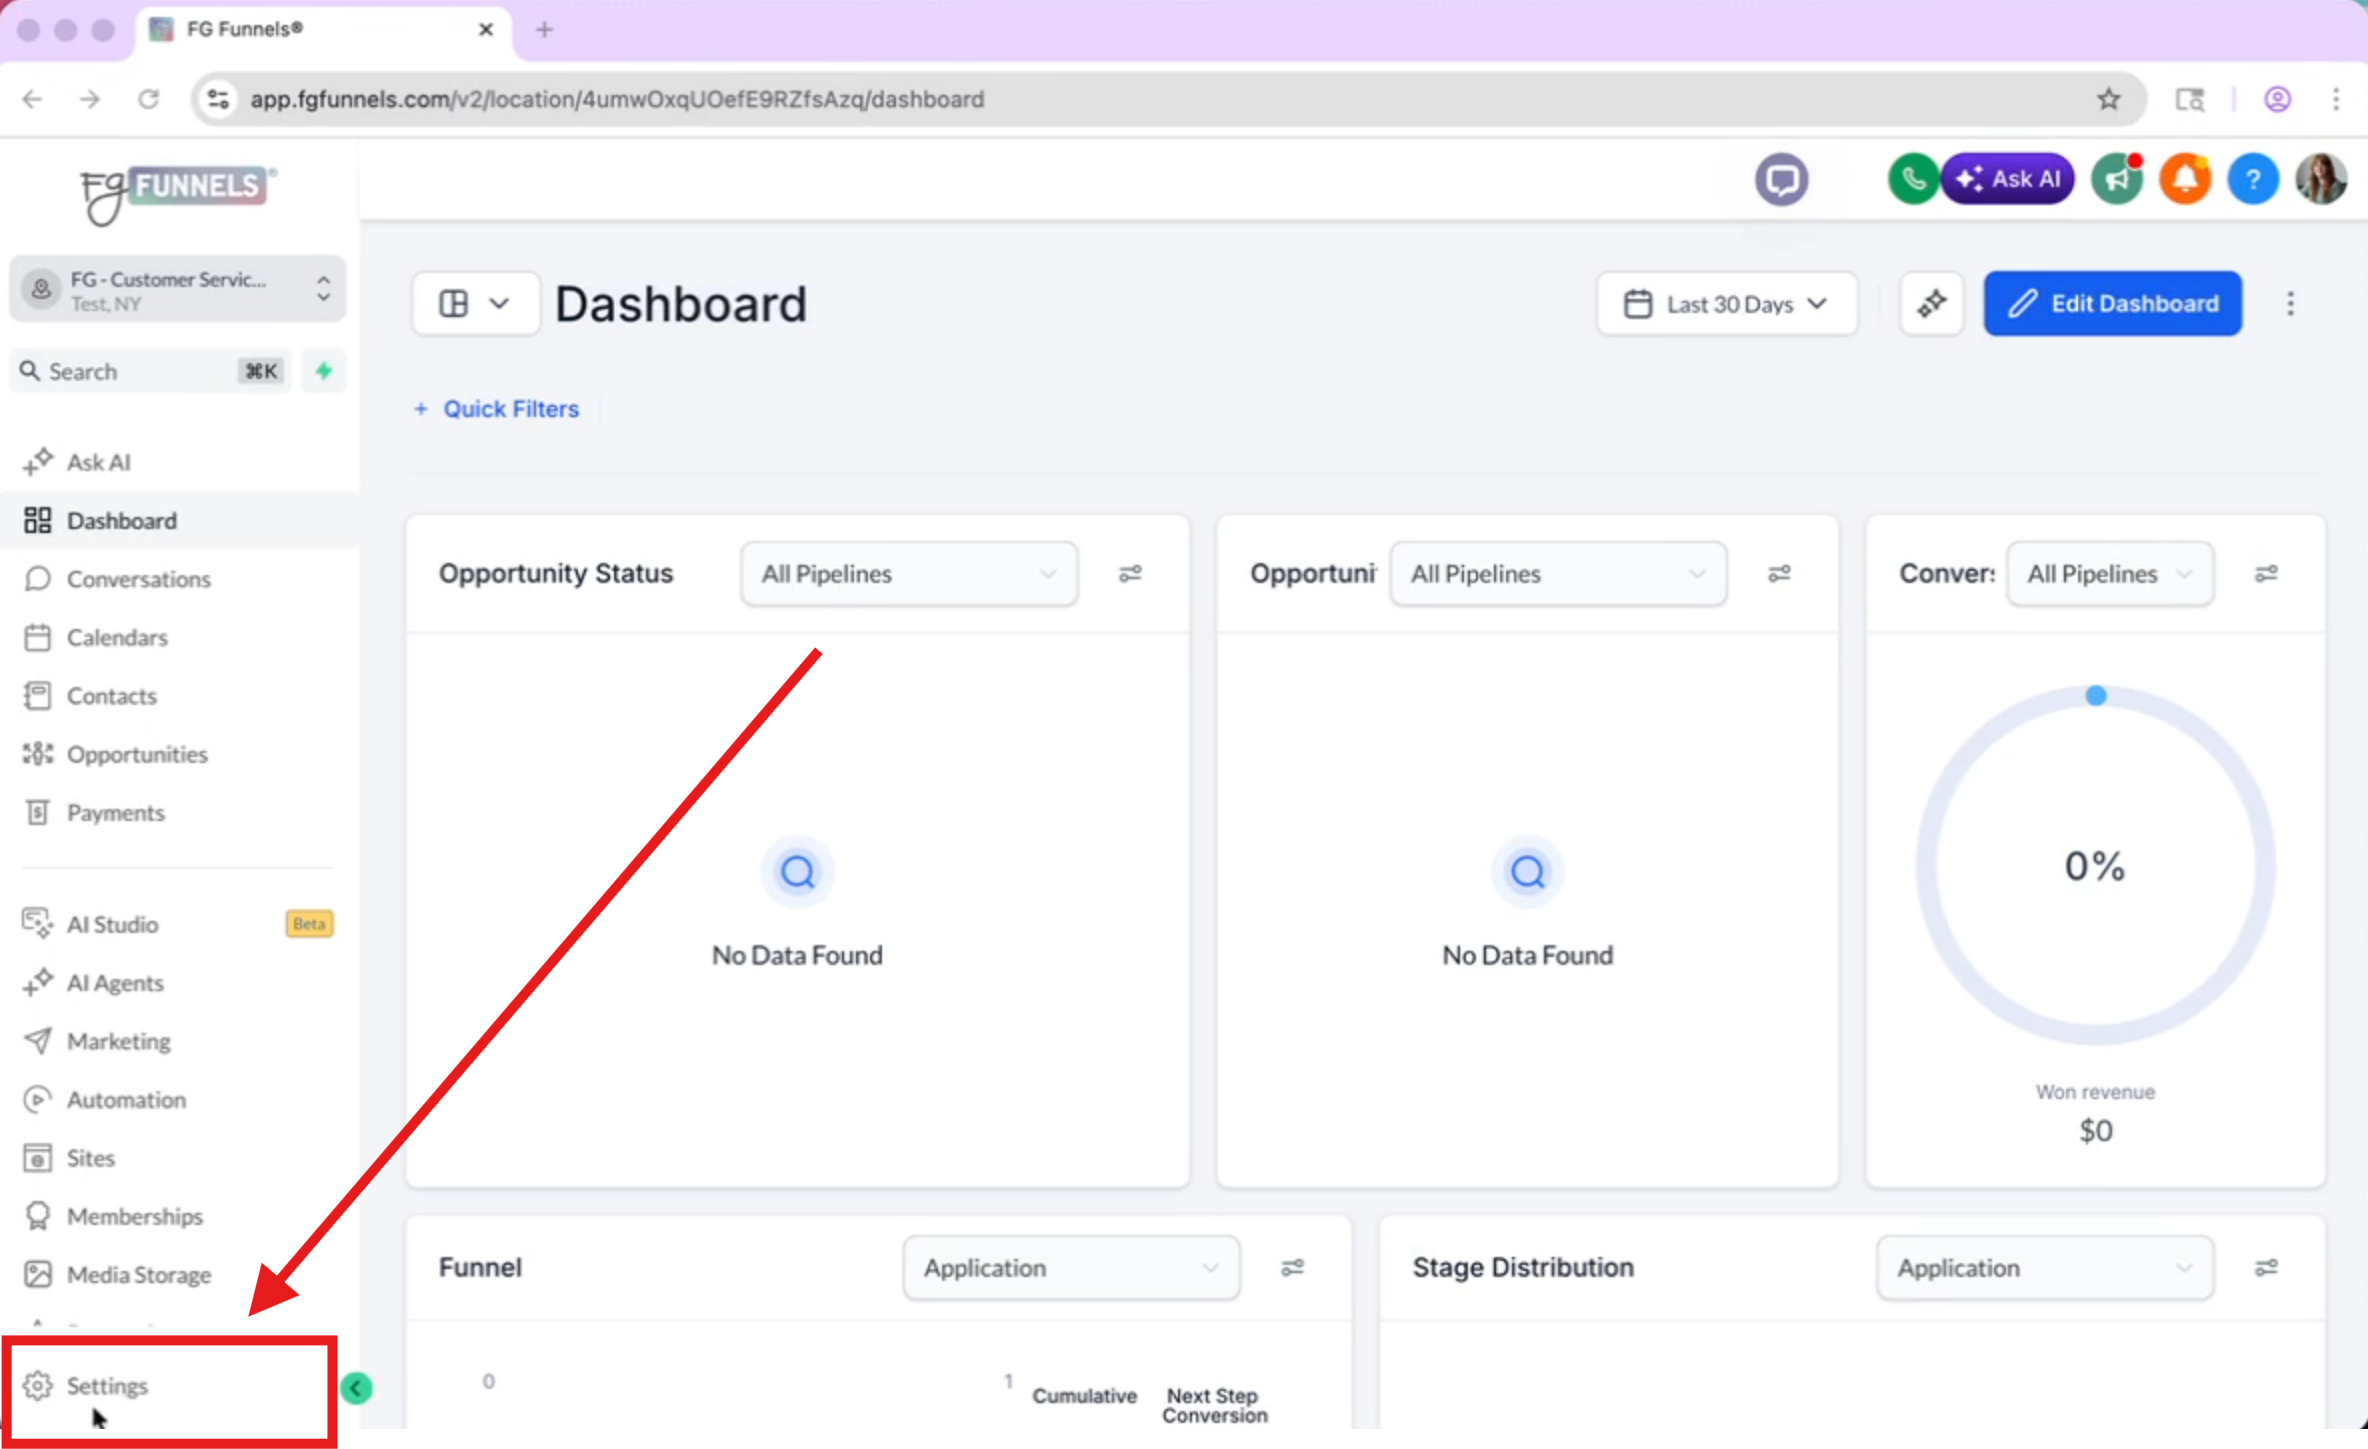Image resolution: width=2368 pixels, height=1449 pixels.
Task: Click the Edit Dashboard button
Action: point(2113,303)
